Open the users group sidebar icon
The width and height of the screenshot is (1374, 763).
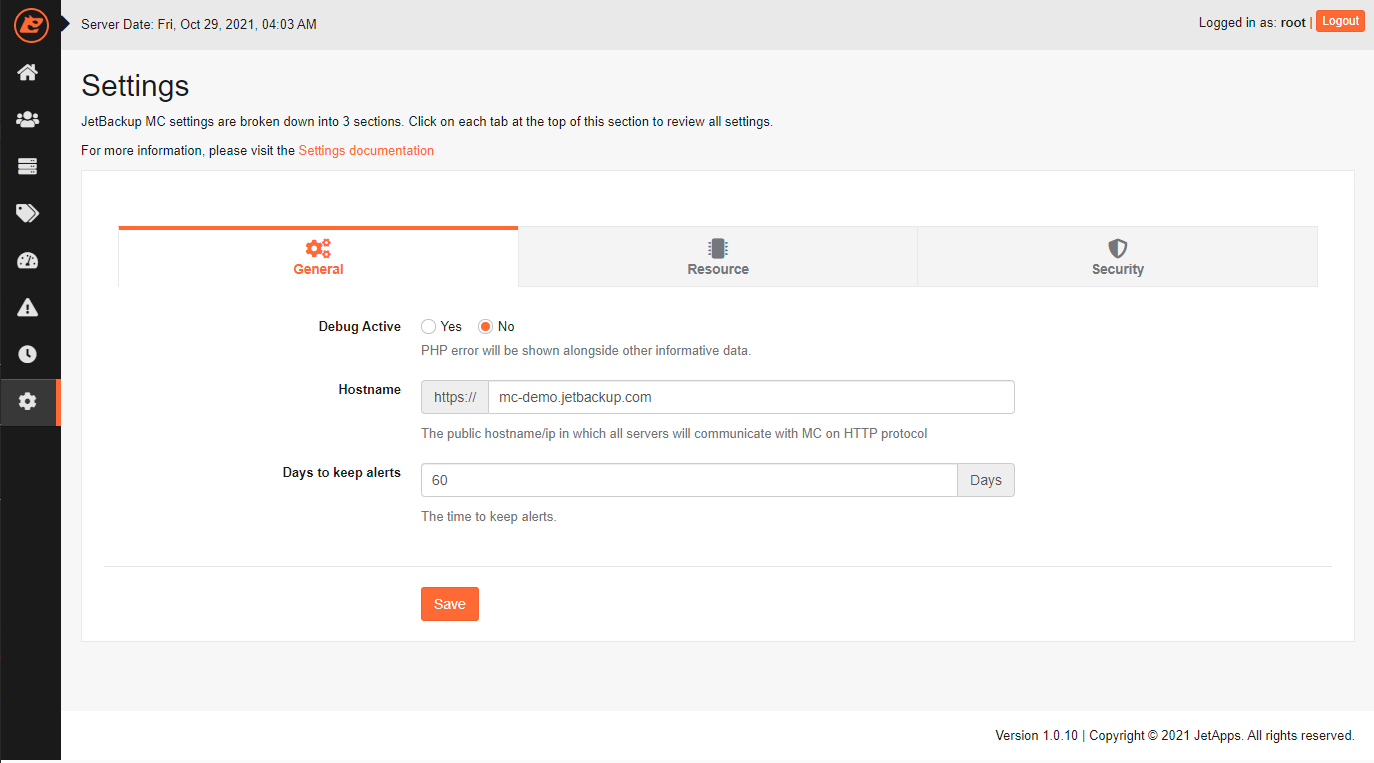pos(28,119)
